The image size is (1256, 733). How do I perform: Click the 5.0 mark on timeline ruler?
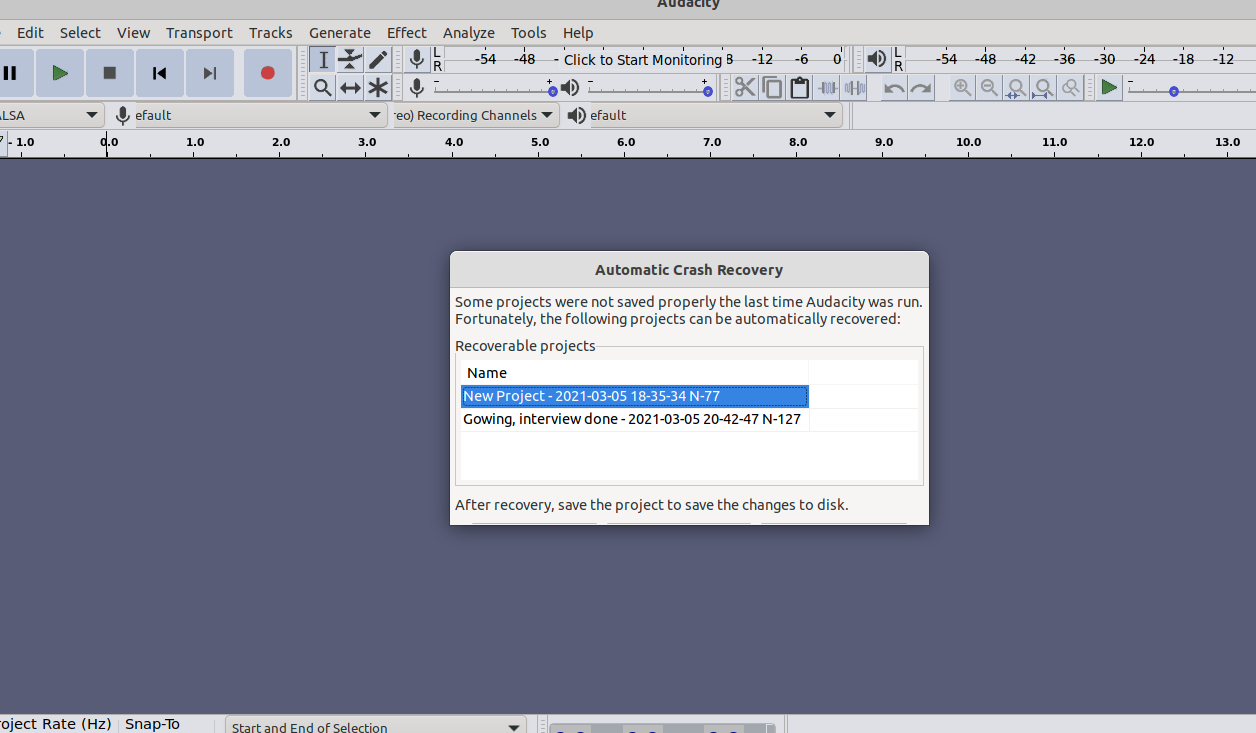[540, 143]
